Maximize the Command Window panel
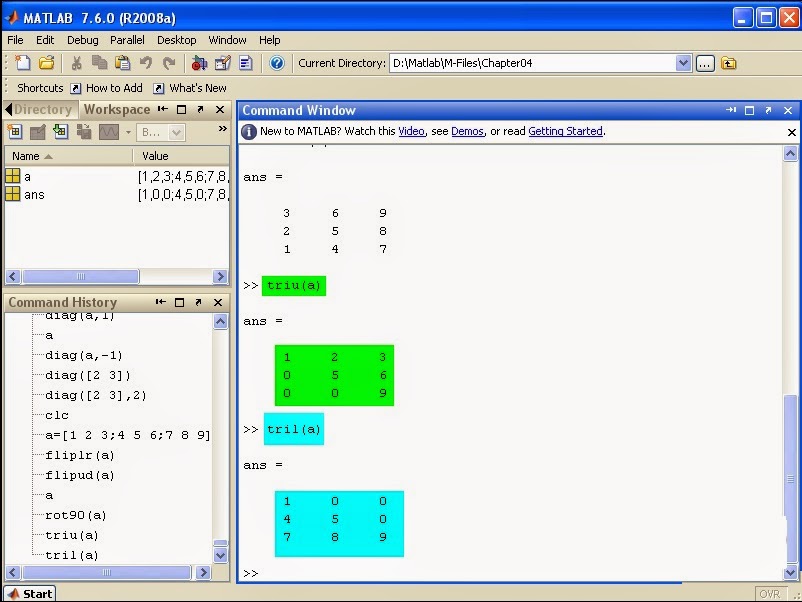This screenshot has height=602, width=802. [749, 110]
